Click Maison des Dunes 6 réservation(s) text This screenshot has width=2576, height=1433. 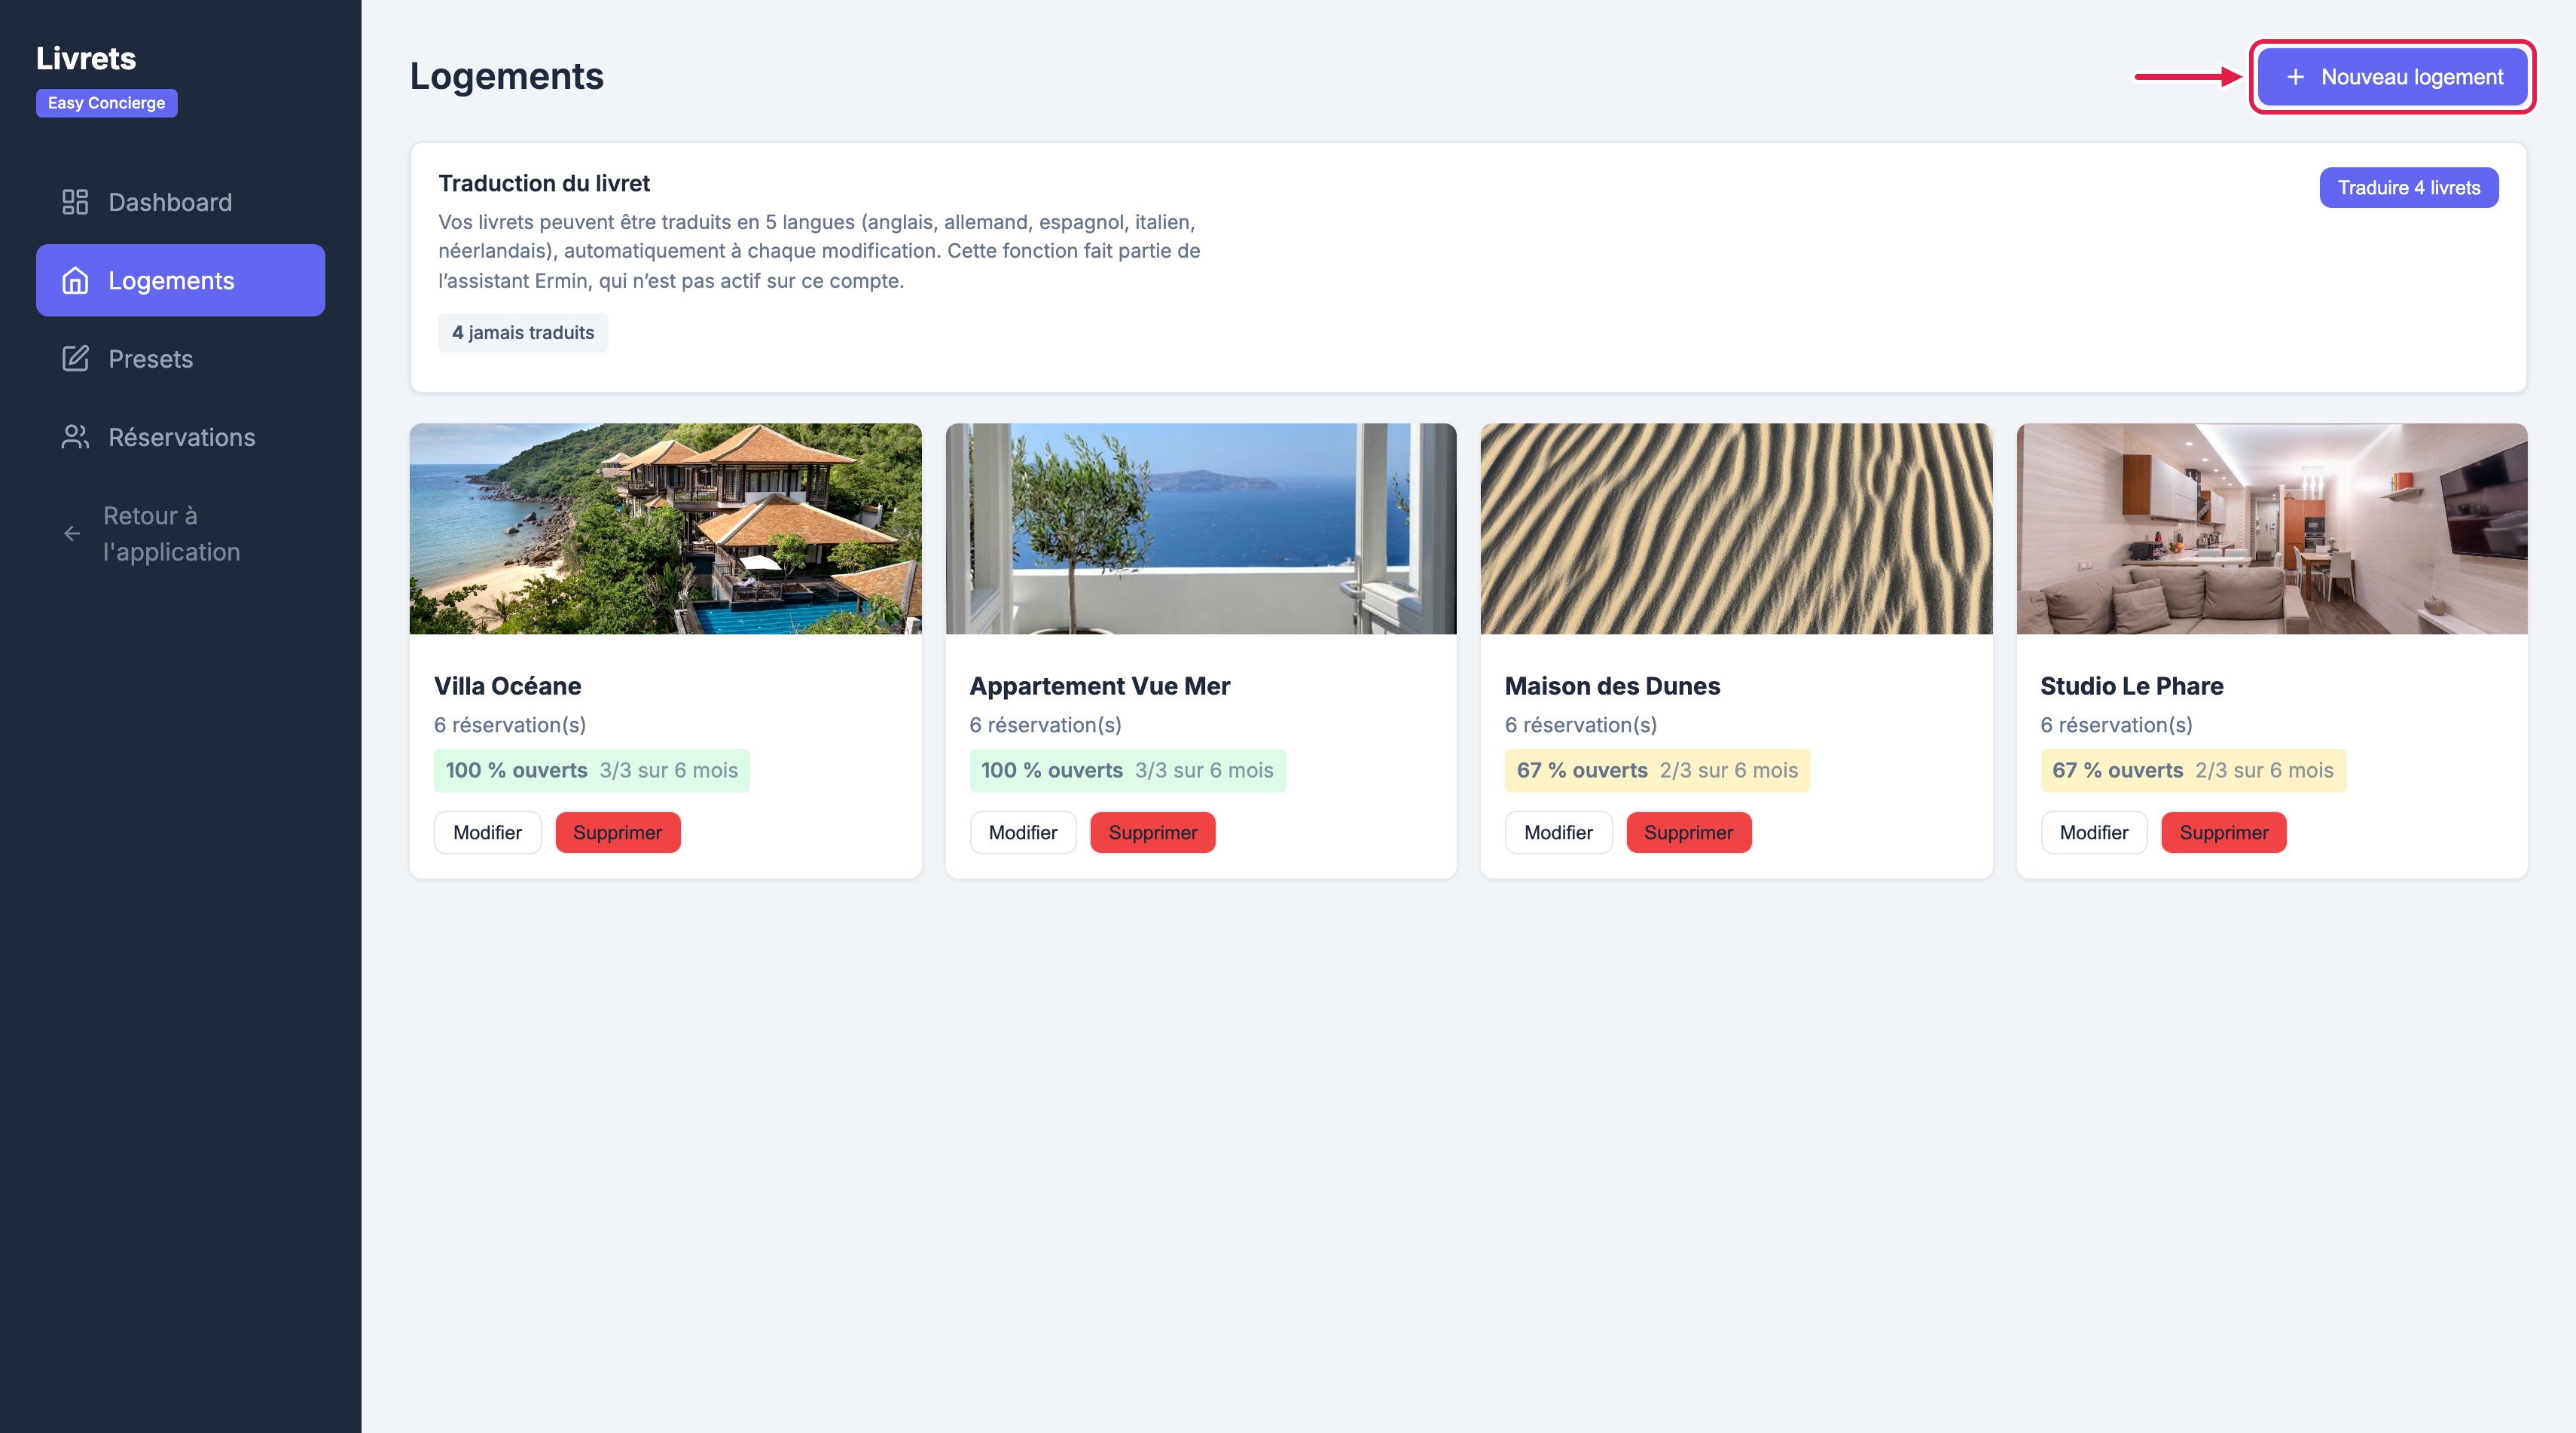click(x=1580, y=725)
